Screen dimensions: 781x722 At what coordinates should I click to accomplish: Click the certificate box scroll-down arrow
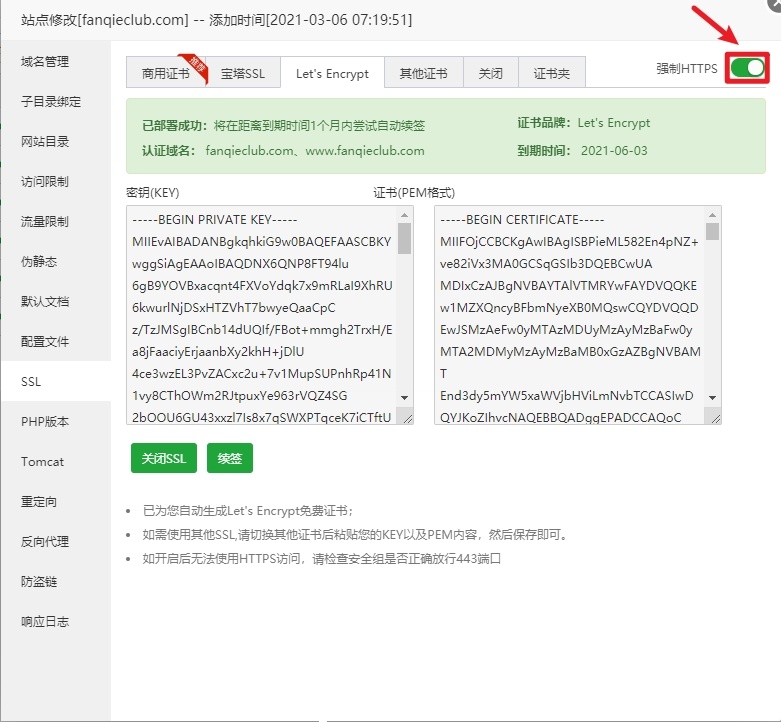712,398
